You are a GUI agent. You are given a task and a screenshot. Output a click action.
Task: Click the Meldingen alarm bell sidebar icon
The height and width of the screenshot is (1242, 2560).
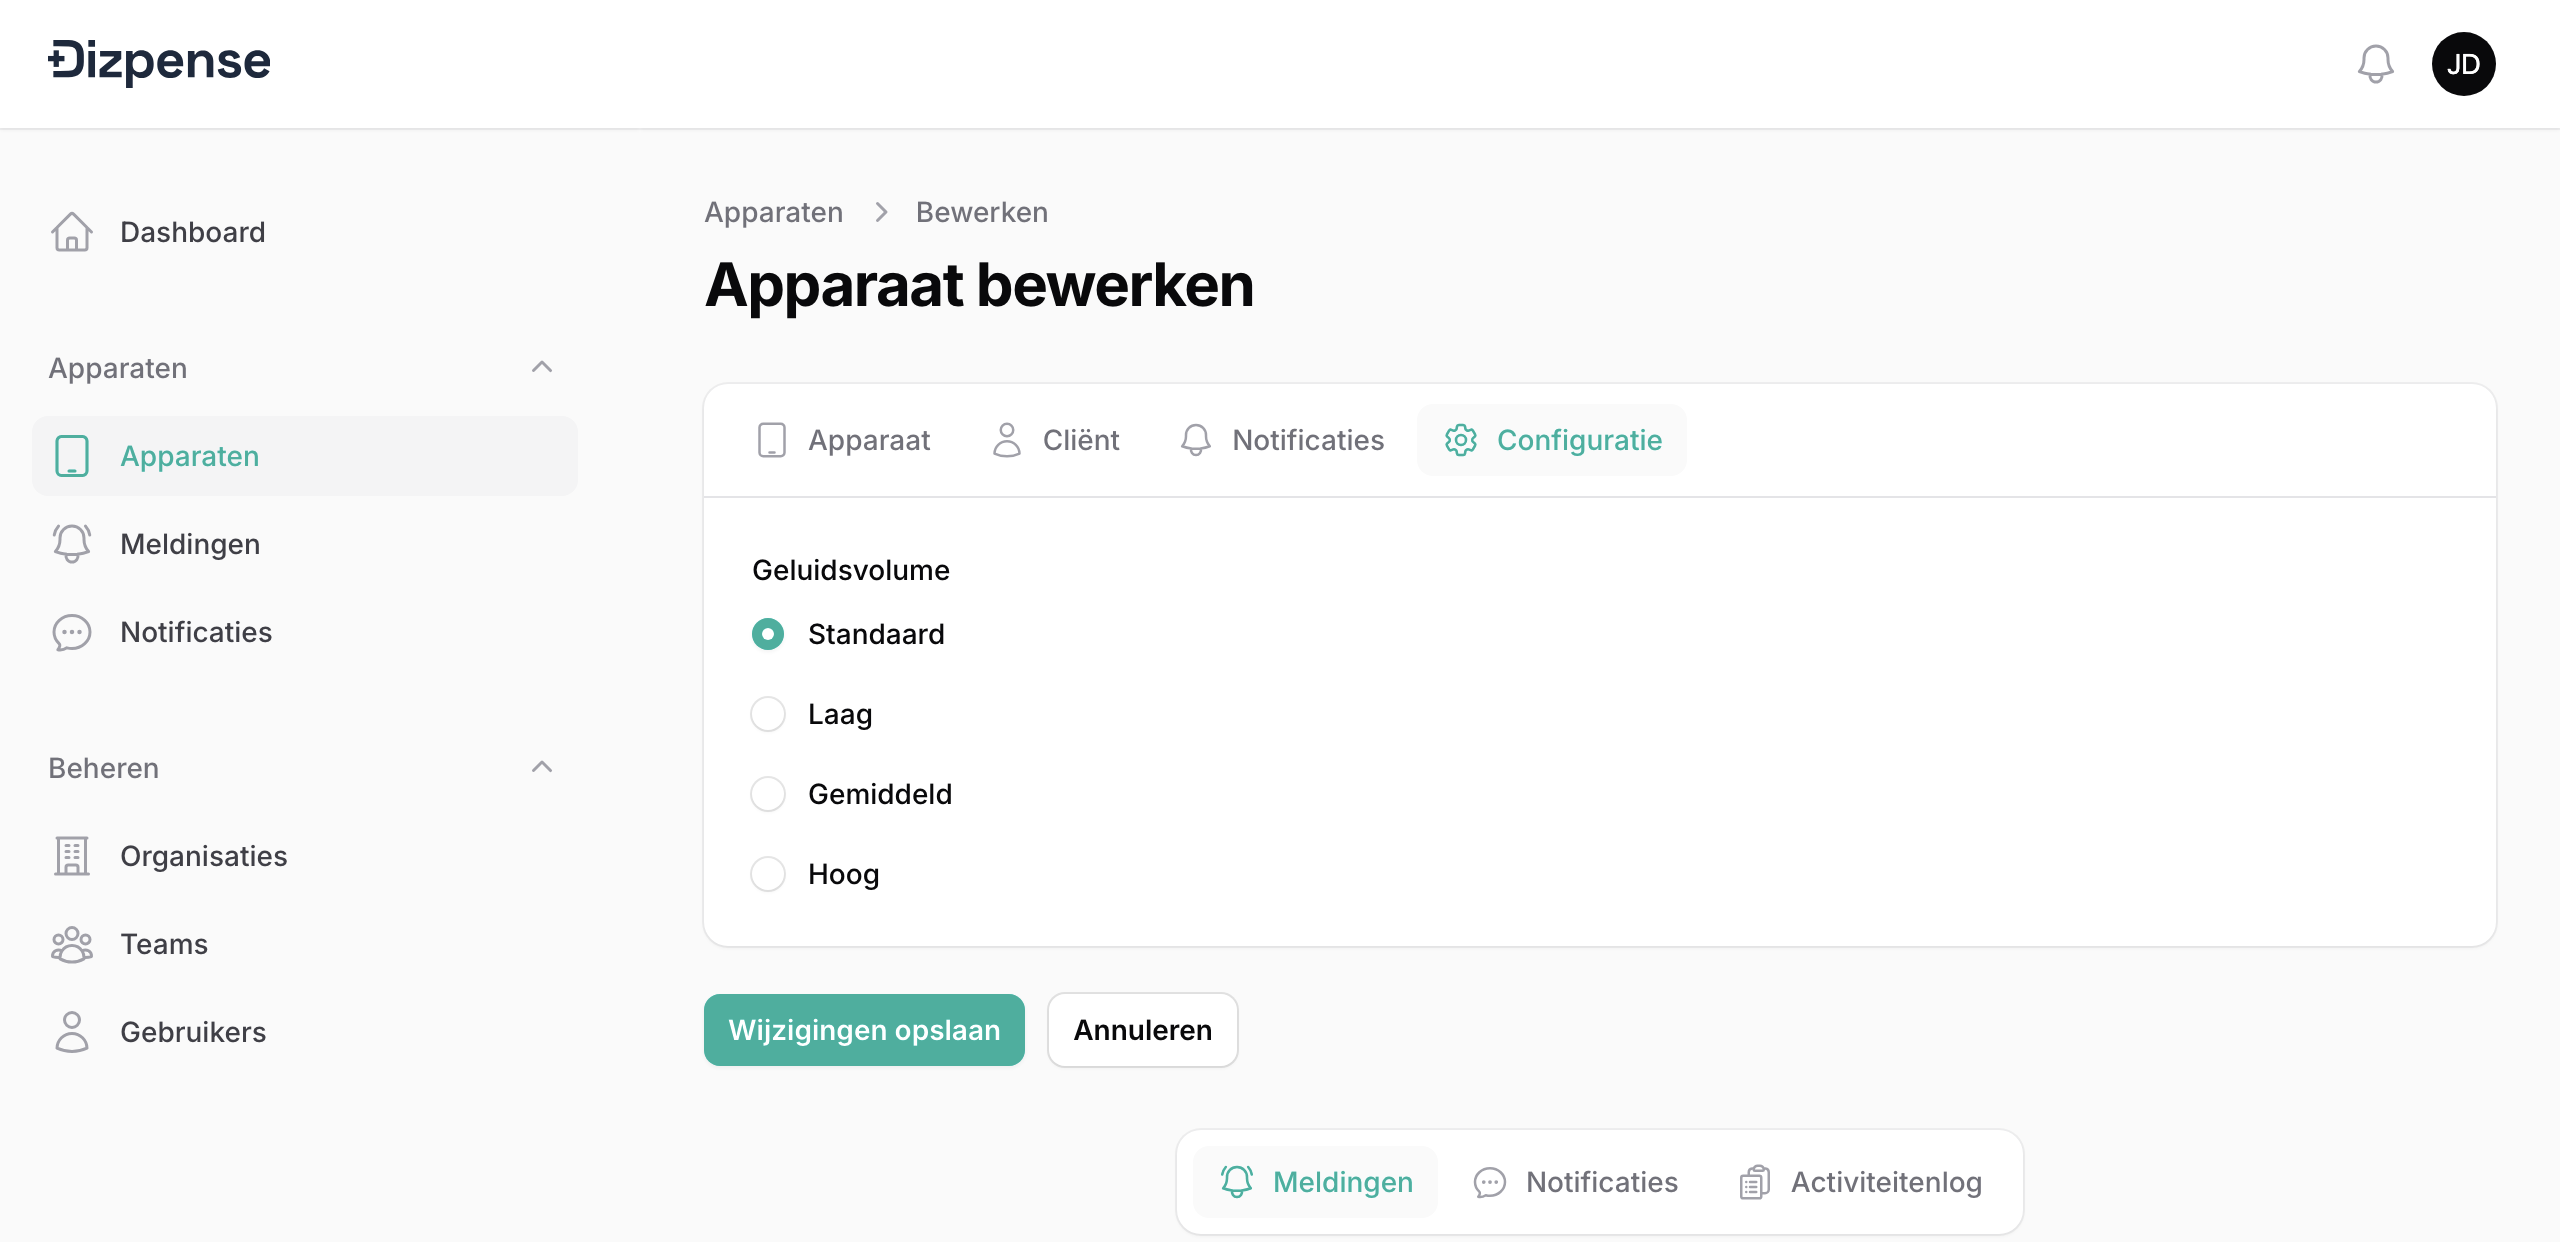click(x=72, y=544)
